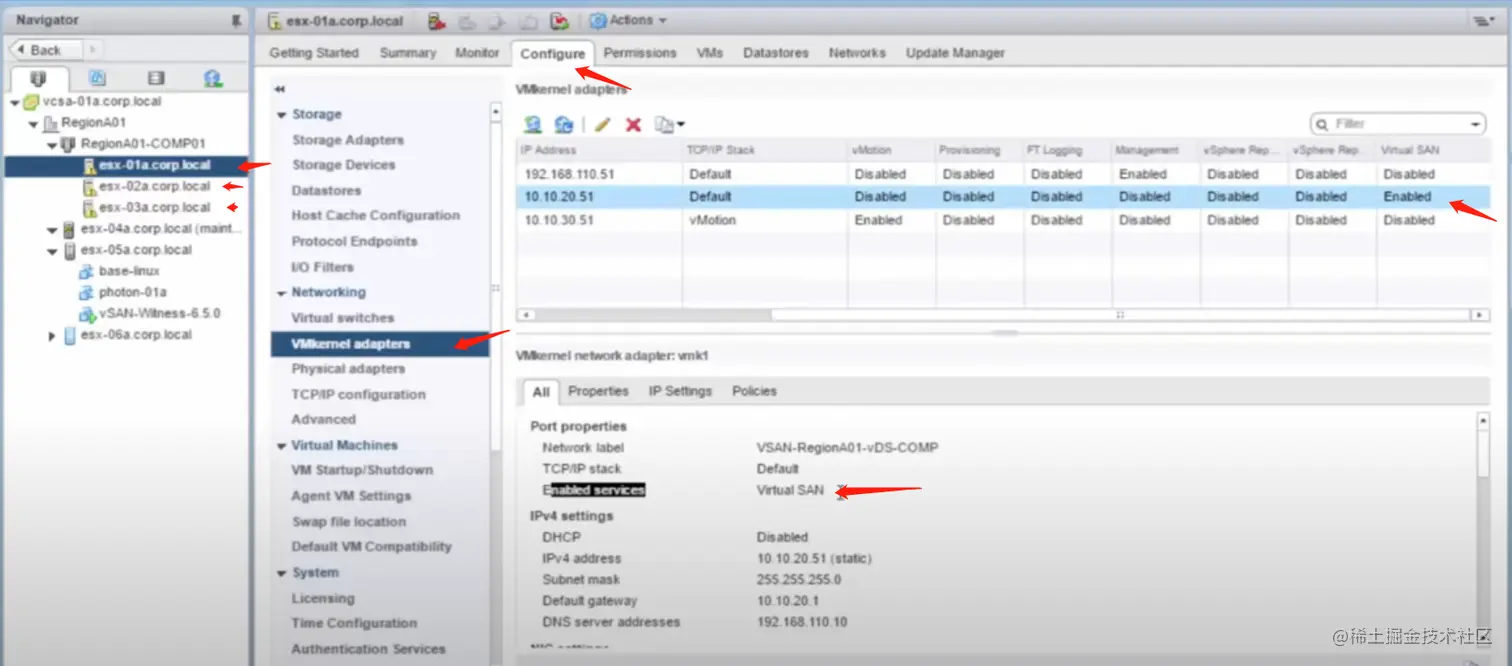This screenshot has height=666, width=1512.
Task: Open Physical adapters settings
Action: (x=348, y=369)
